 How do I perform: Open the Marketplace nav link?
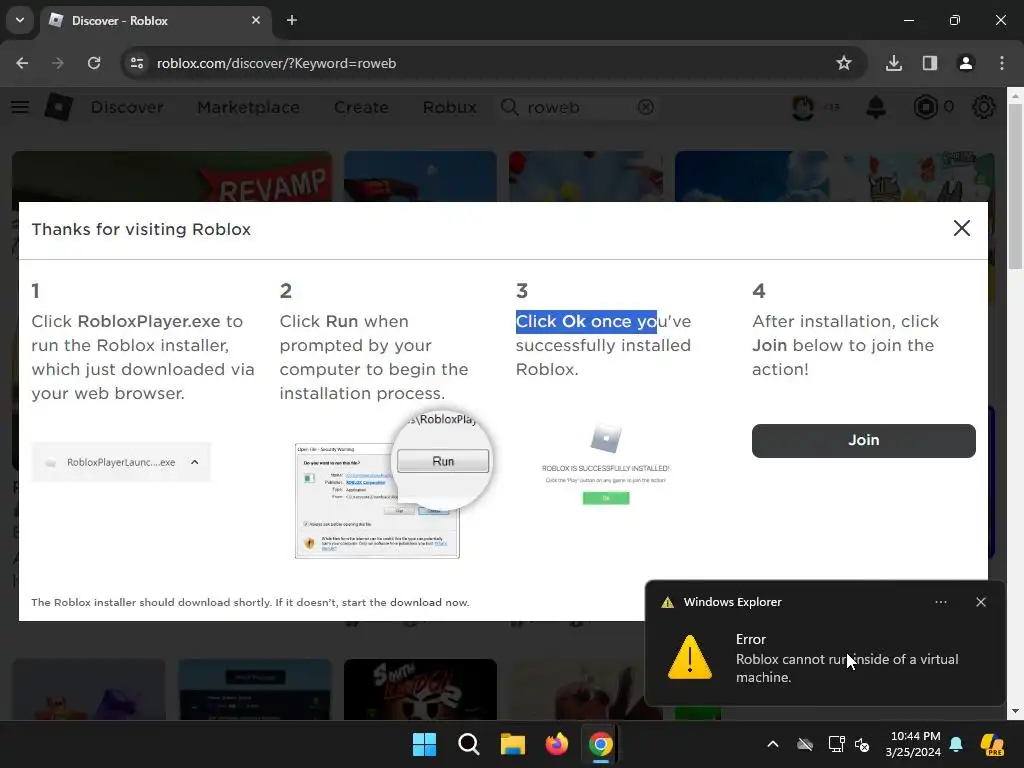pos(248,107)
